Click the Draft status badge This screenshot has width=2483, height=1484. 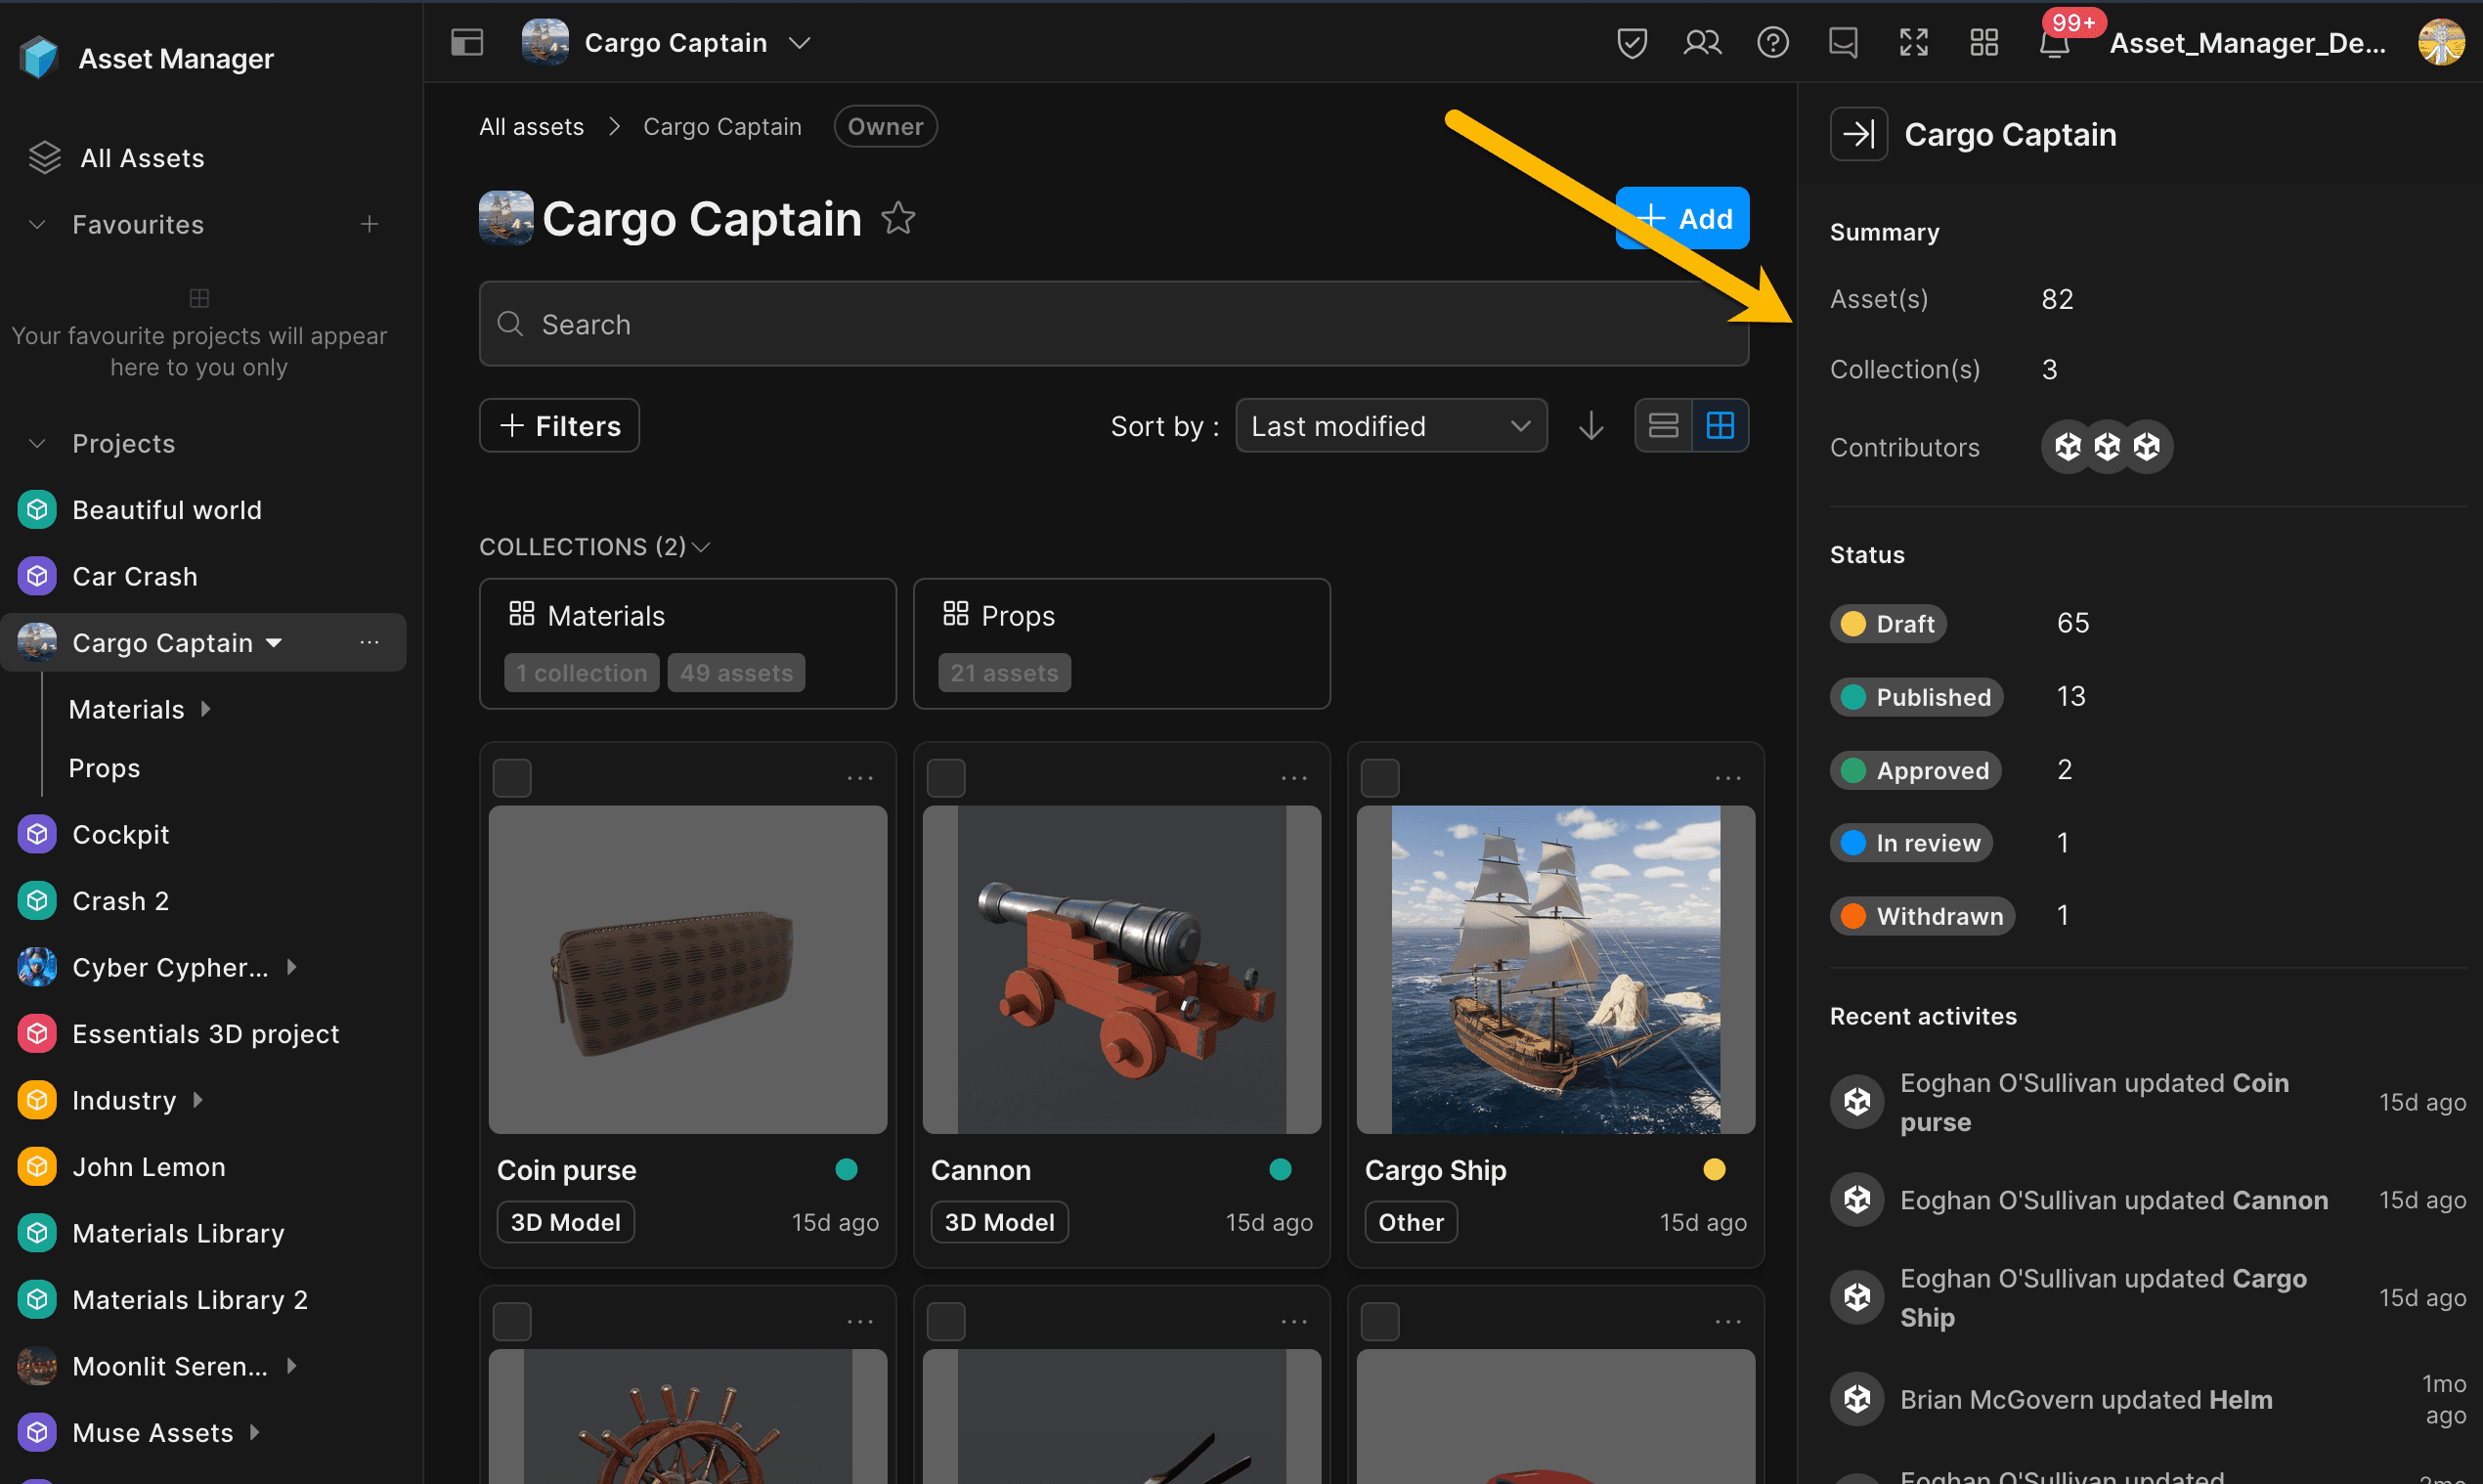[x=1887, y=624]
